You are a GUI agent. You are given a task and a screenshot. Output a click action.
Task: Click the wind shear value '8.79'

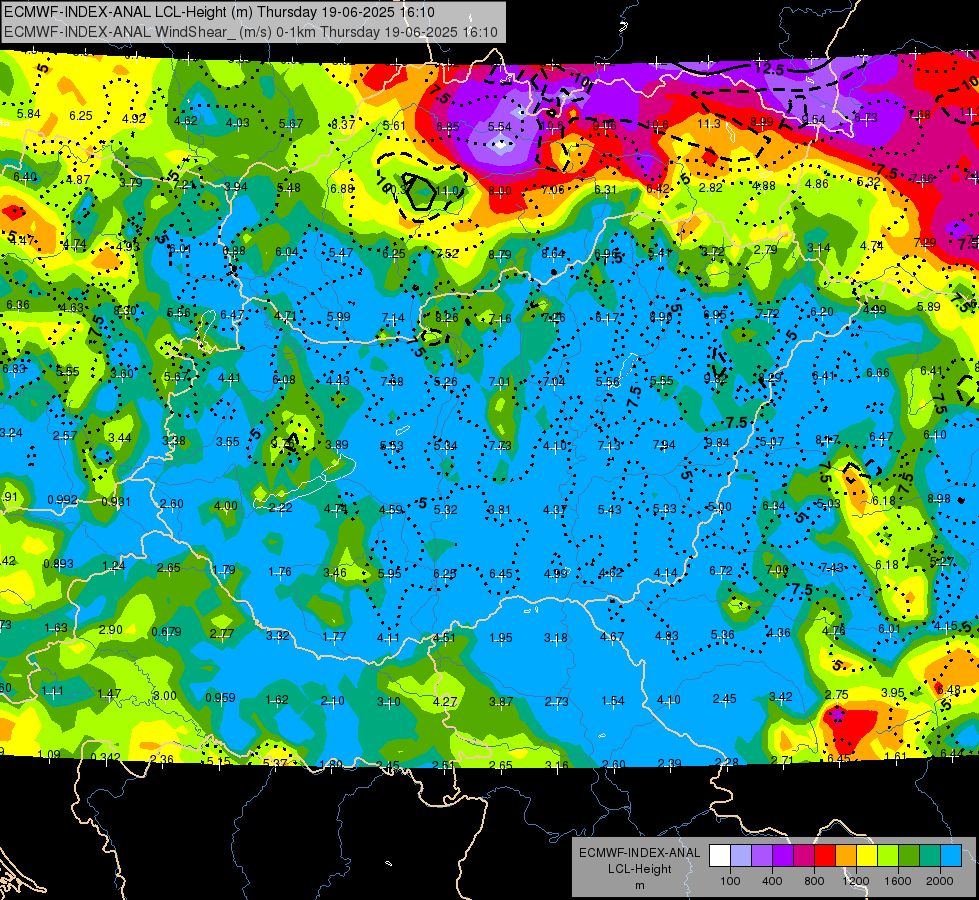tap(500, 255)
